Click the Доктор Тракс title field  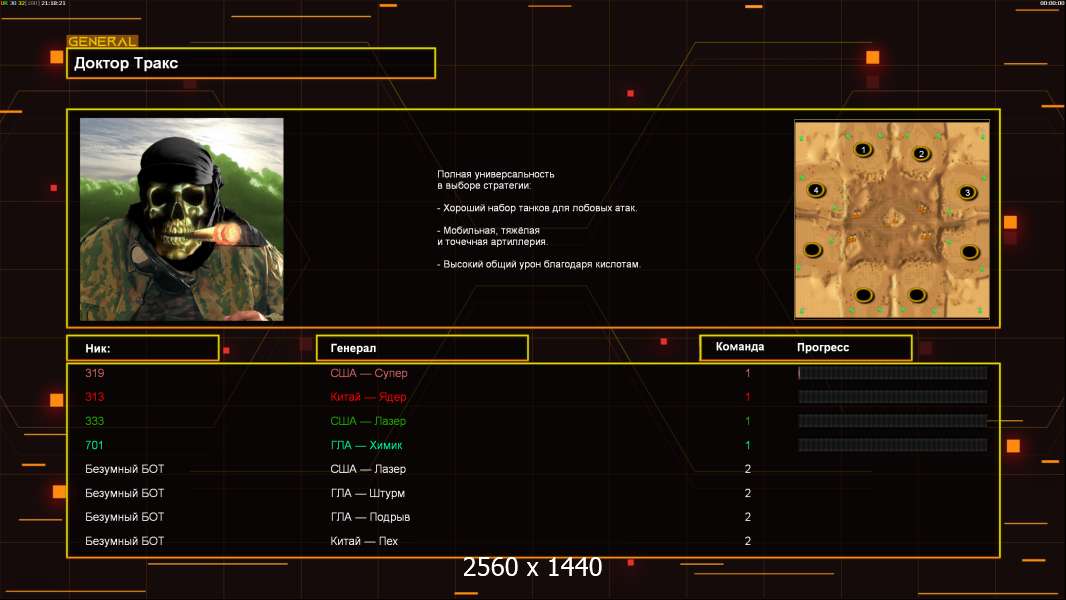[x=251, y=63]
